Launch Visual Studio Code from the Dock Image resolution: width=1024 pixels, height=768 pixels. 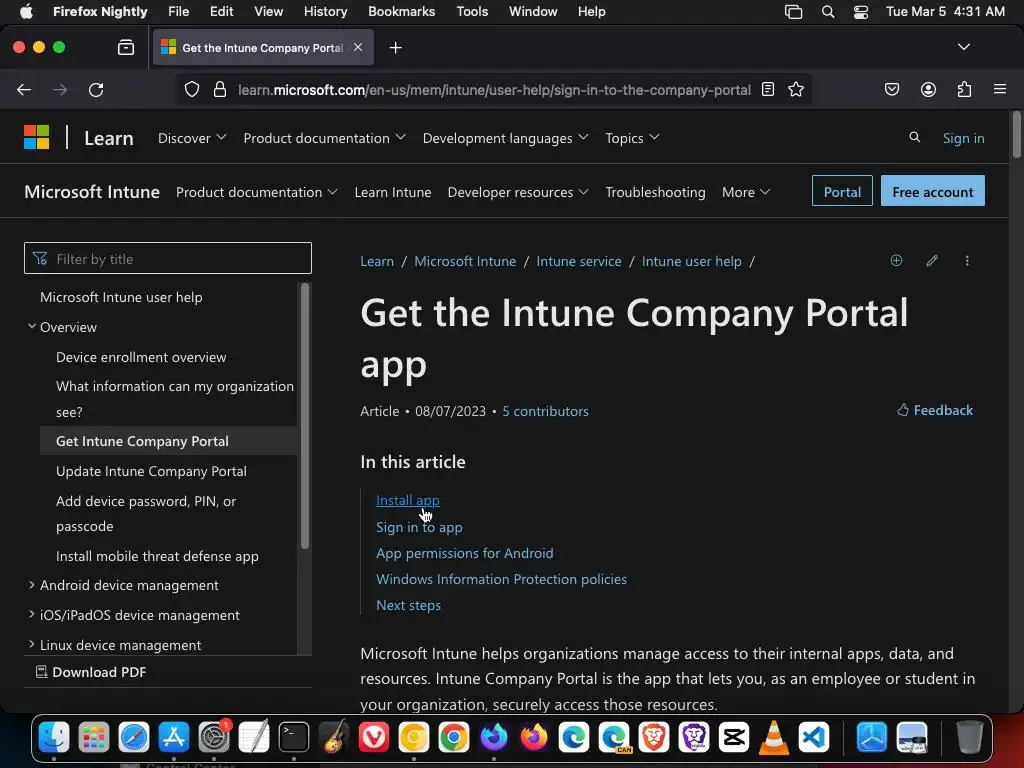[x=814, y=737]
